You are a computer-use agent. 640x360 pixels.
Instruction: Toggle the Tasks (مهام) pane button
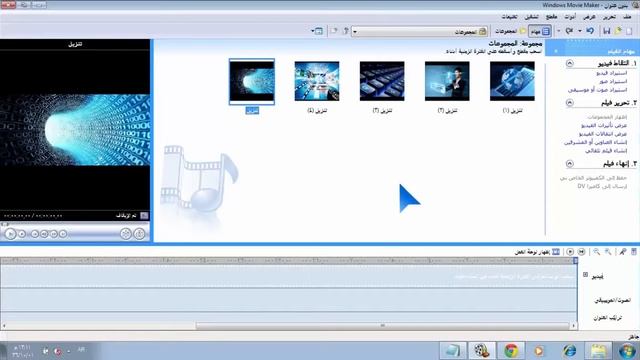click(x=540, y=31)
